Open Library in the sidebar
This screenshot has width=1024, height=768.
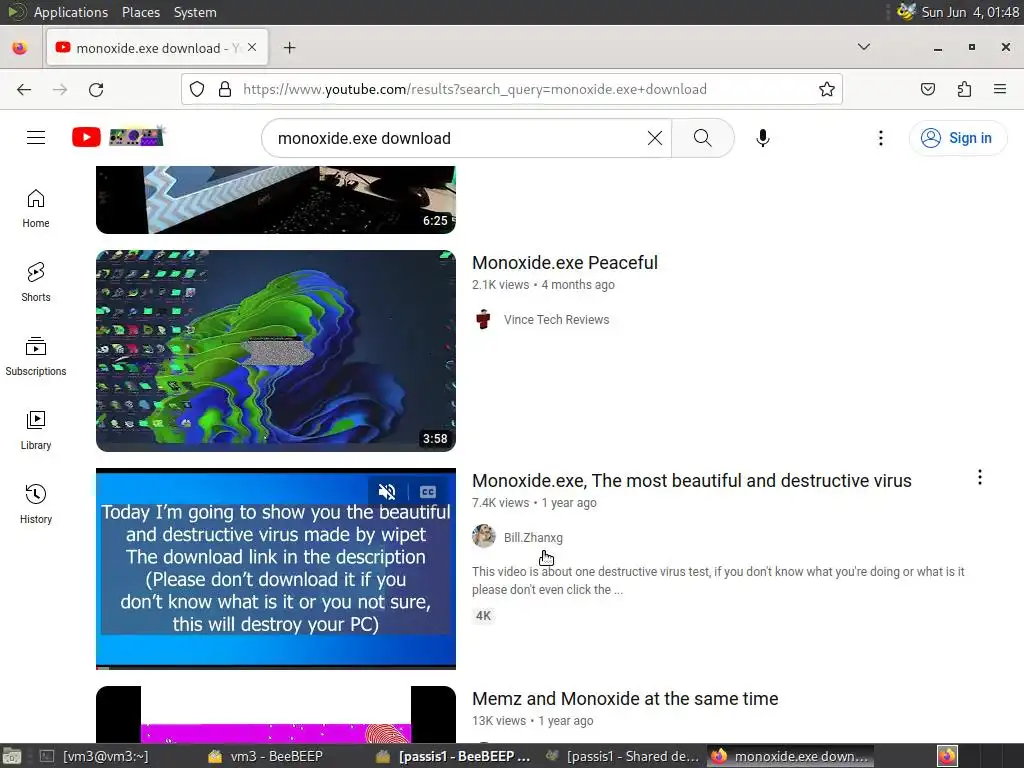click(x=36, y=430)
